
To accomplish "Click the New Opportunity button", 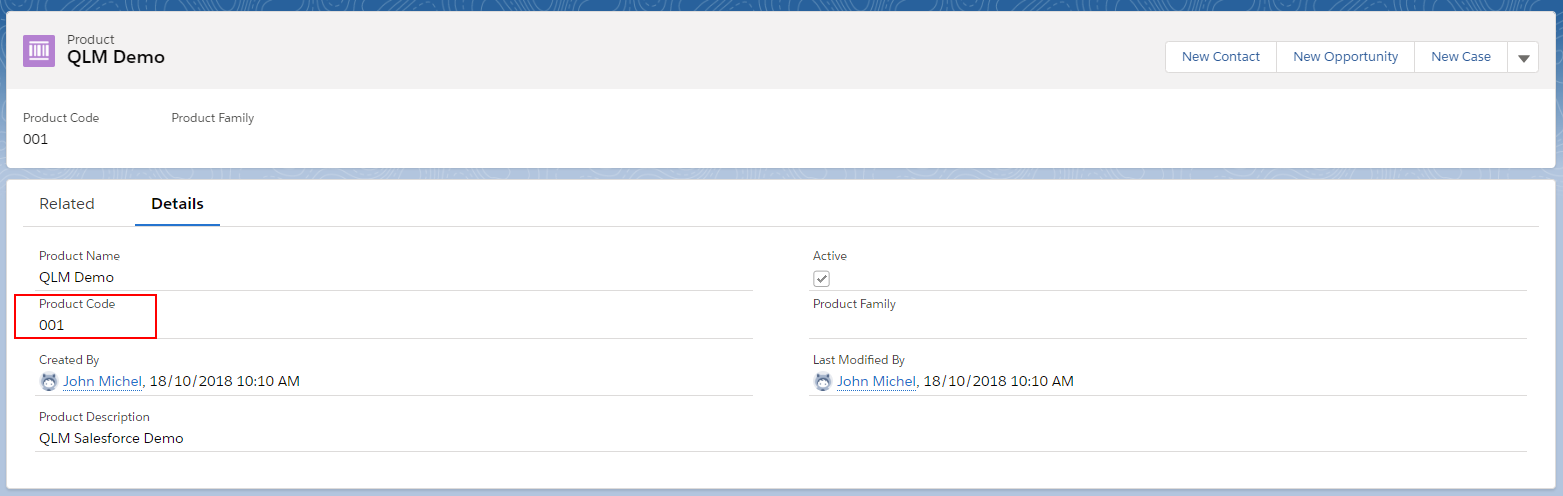I will click(x=1346, y=57).
